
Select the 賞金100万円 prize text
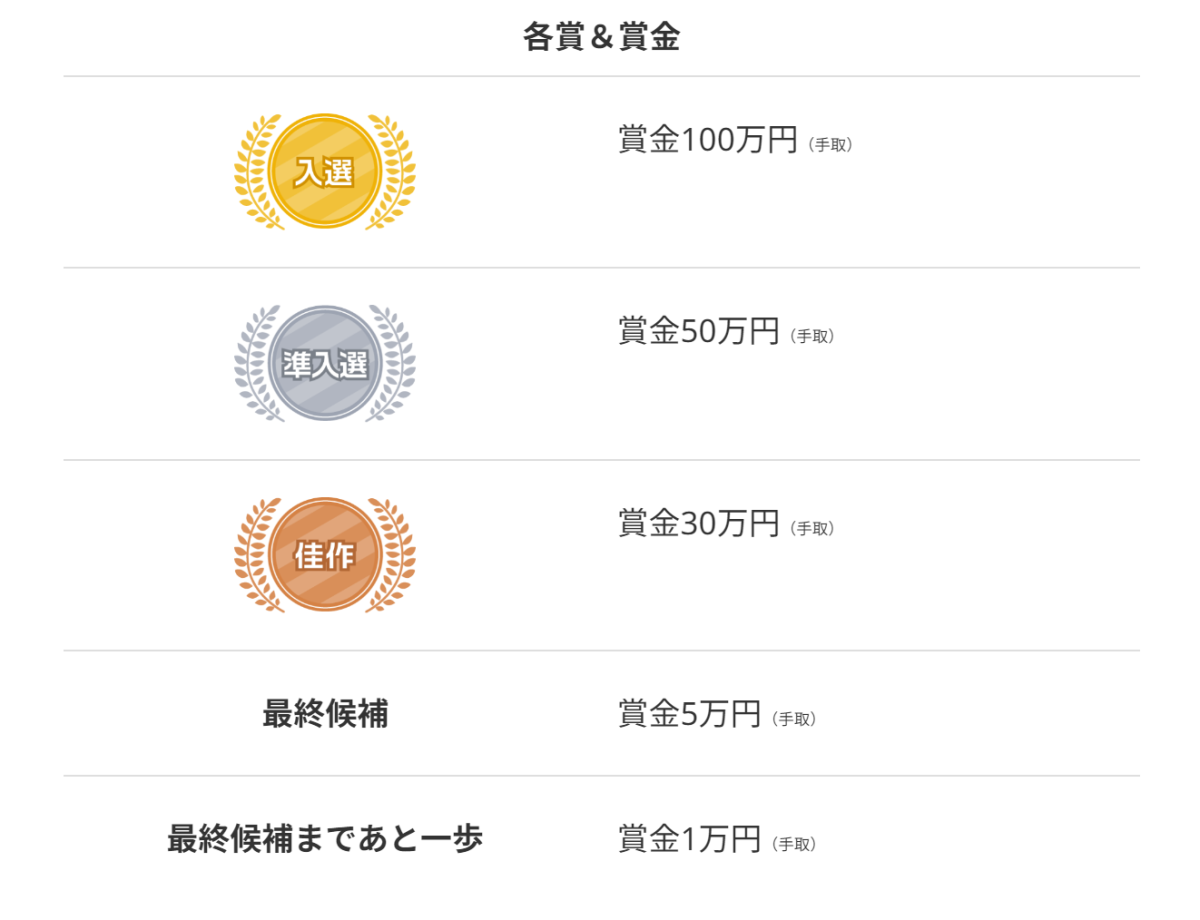[x=708, y=140]
